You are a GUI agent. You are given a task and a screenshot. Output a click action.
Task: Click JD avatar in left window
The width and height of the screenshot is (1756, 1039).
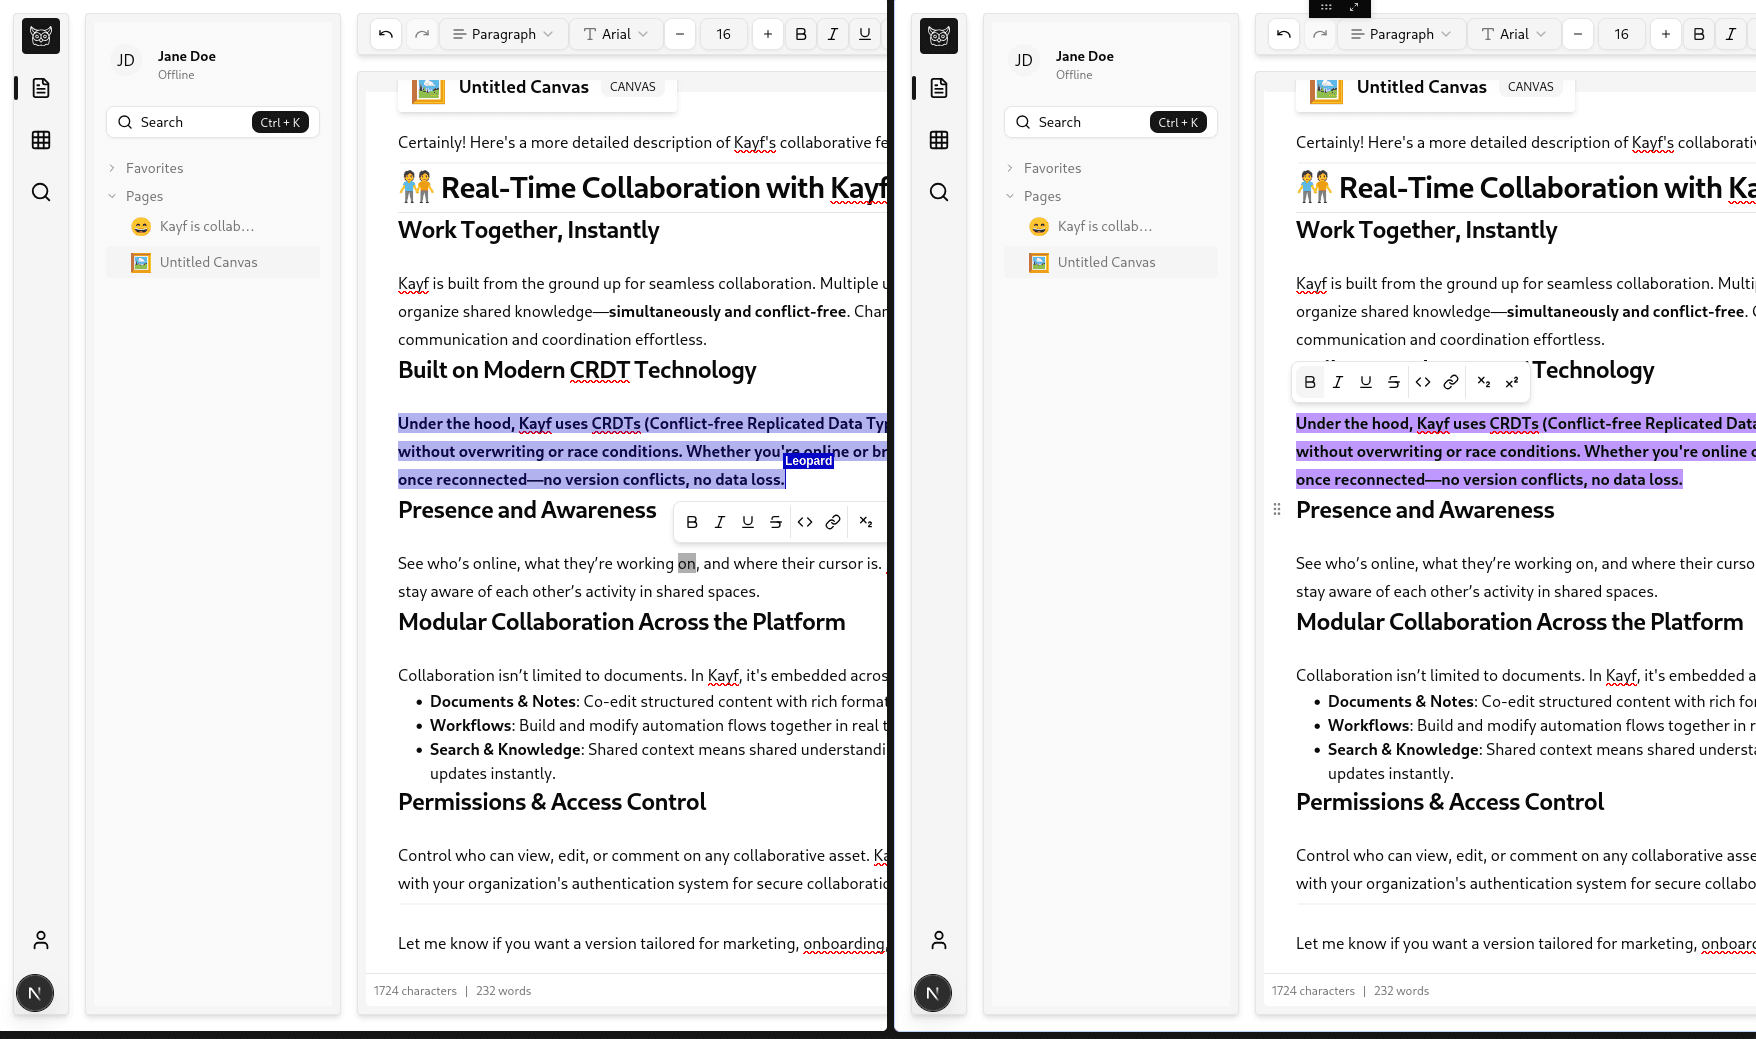(126, 61)
